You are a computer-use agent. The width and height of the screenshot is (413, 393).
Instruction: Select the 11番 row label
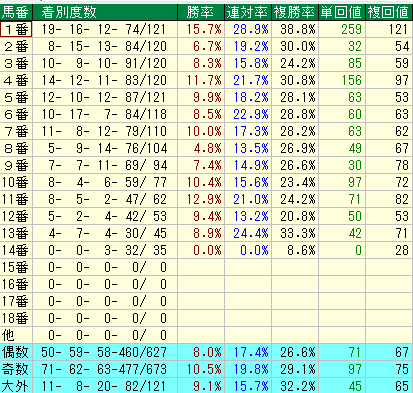[16, 199]
